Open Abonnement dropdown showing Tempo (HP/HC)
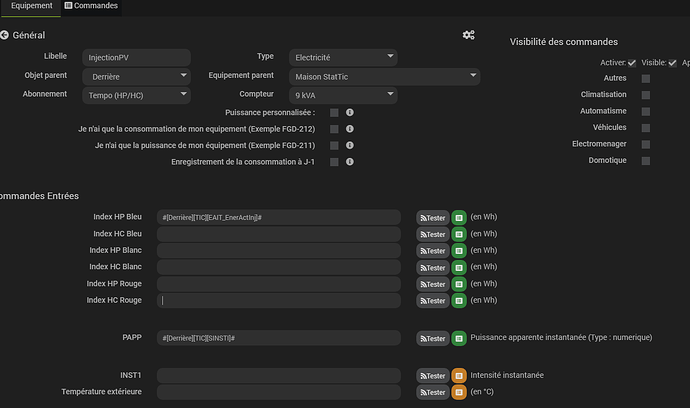The image size is (690, 408). click(x=136, y=95)
